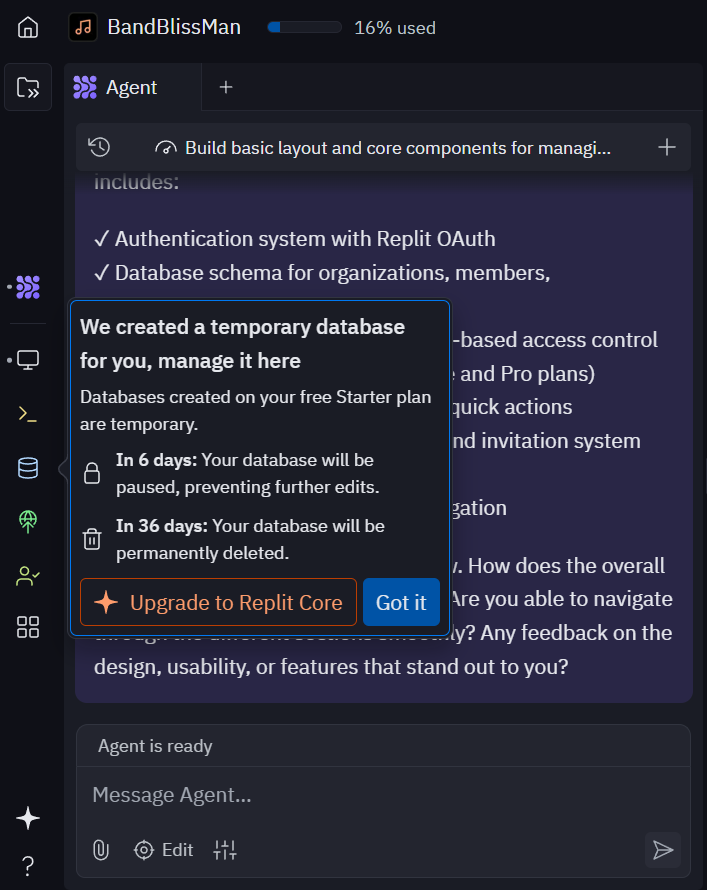Select the Edit mode target button
Image resolution: width=707 pixels, height=890 pixels.
pos(163,850)
